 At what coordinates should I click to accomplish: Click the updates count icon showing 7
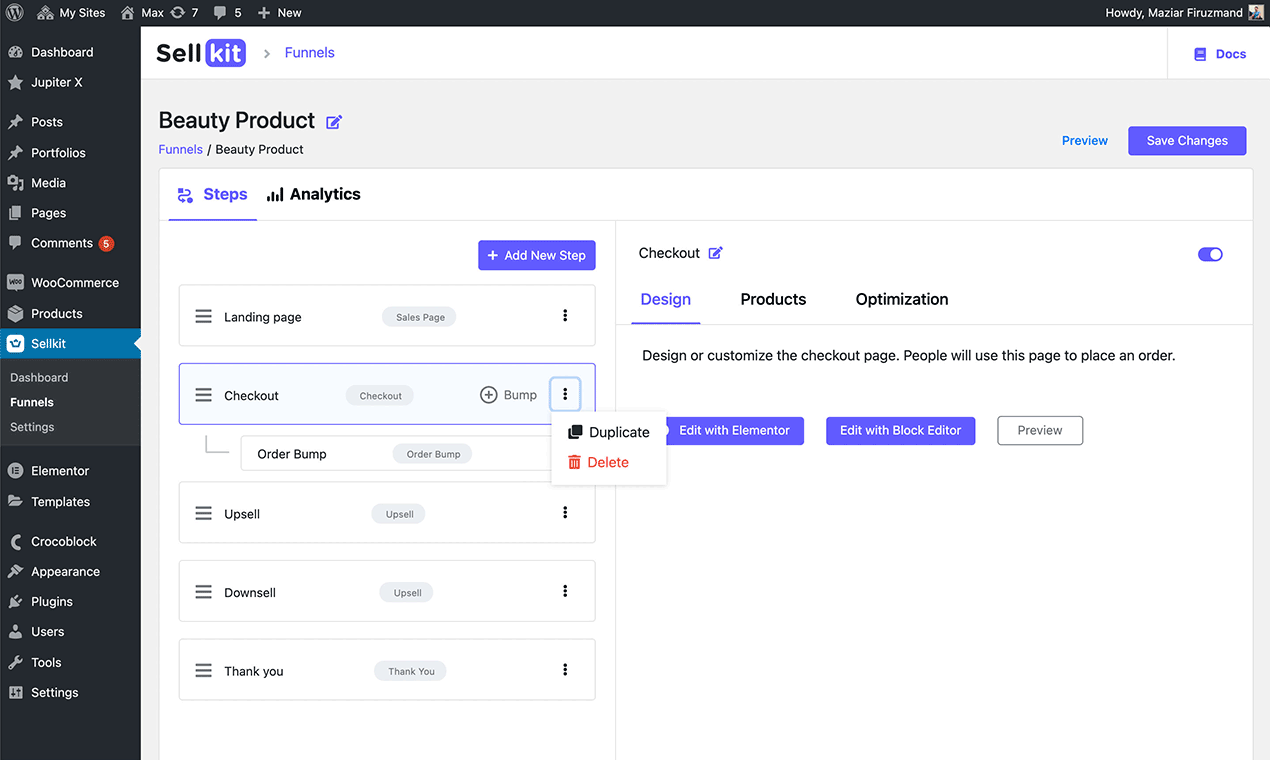coord(184,13)
